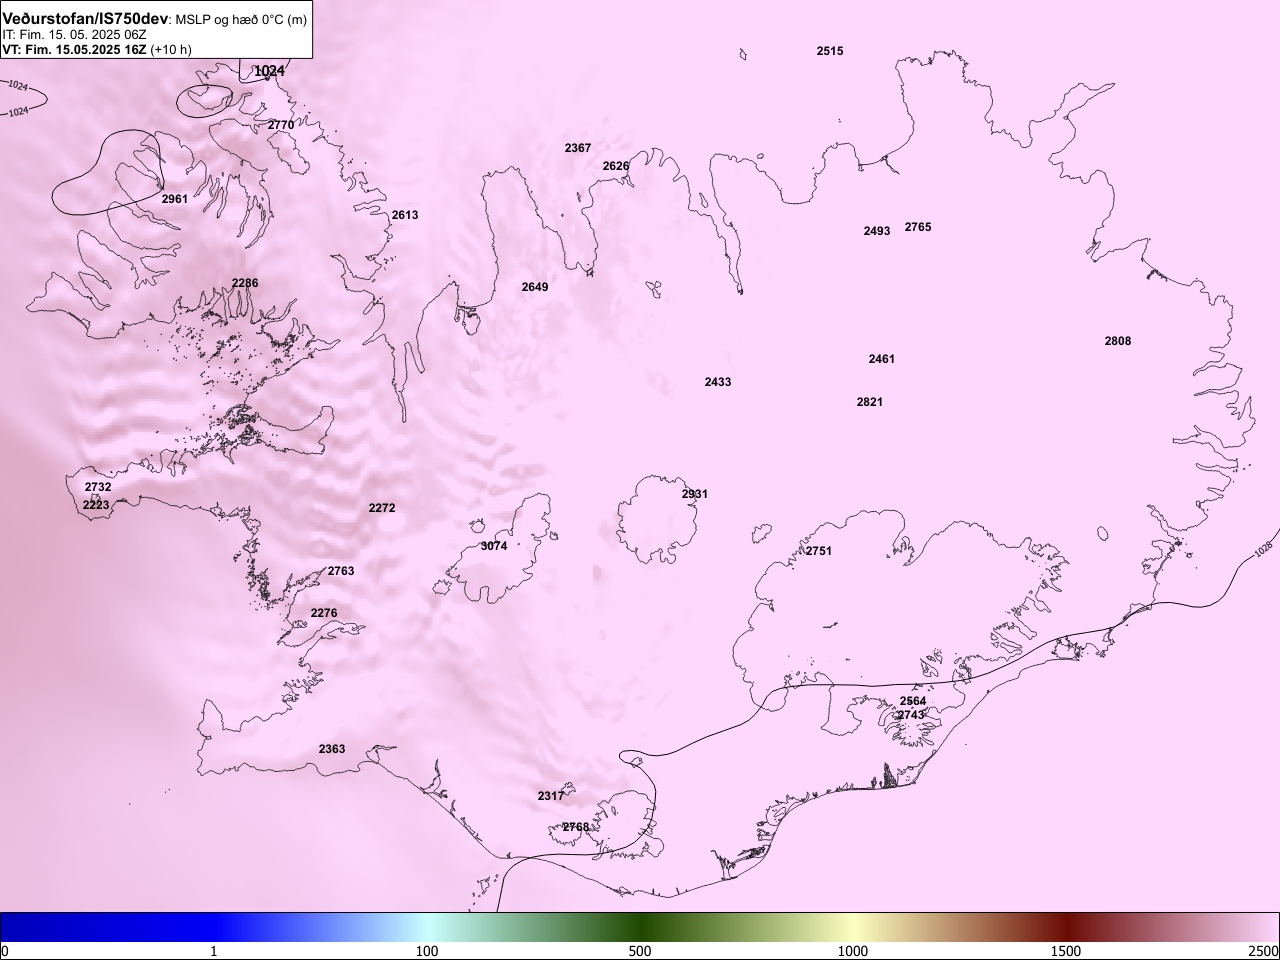The image size is (1280, 960).
Task: Click the 2286 height value
Action: point(245,283)
